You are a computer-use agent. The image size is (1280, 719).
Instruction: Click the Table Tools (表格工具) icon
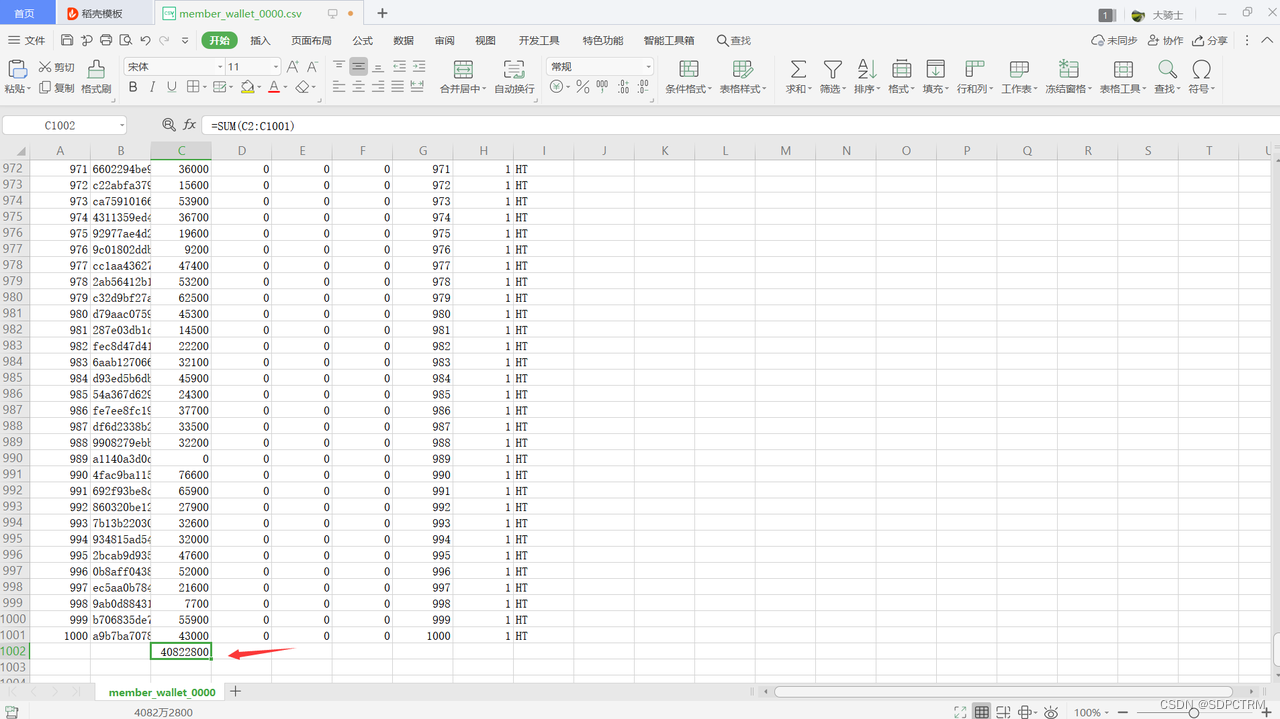click(x=1123, y=69)
